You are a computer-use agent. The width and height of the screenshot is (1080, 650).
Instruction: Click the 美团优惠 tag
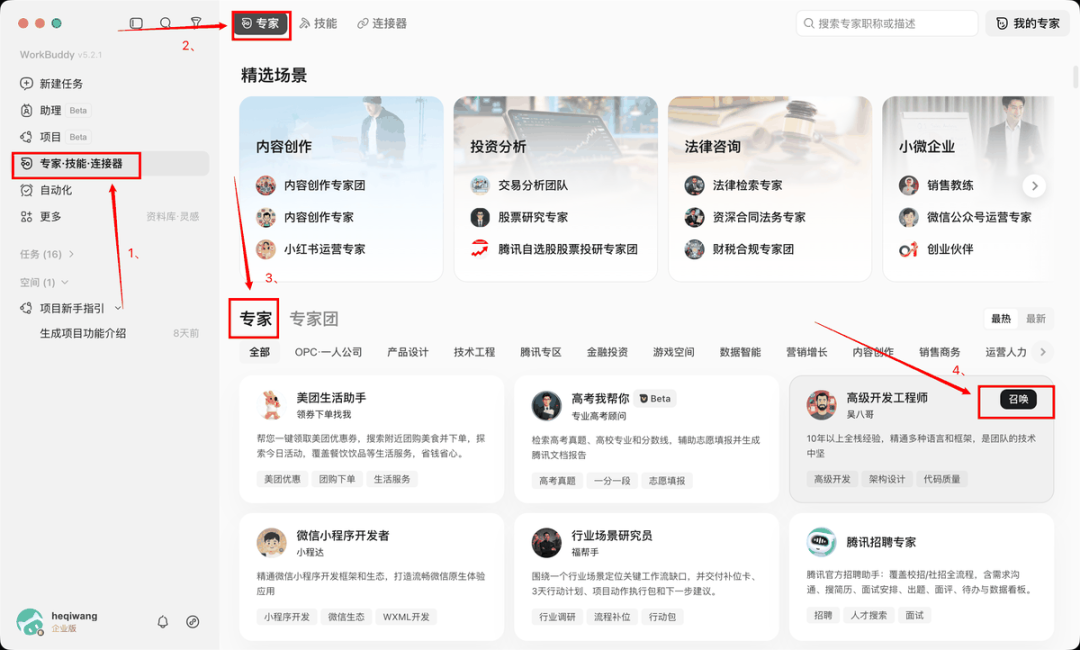click(x=282, y=479)
